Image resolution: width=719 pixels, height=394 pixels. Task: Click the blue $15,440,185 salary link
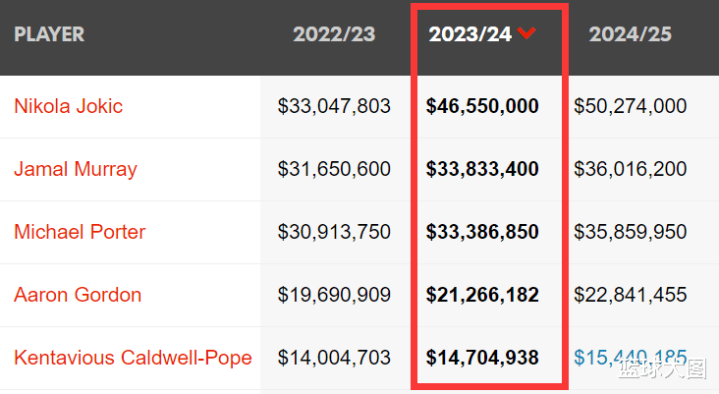pos(630,358)
